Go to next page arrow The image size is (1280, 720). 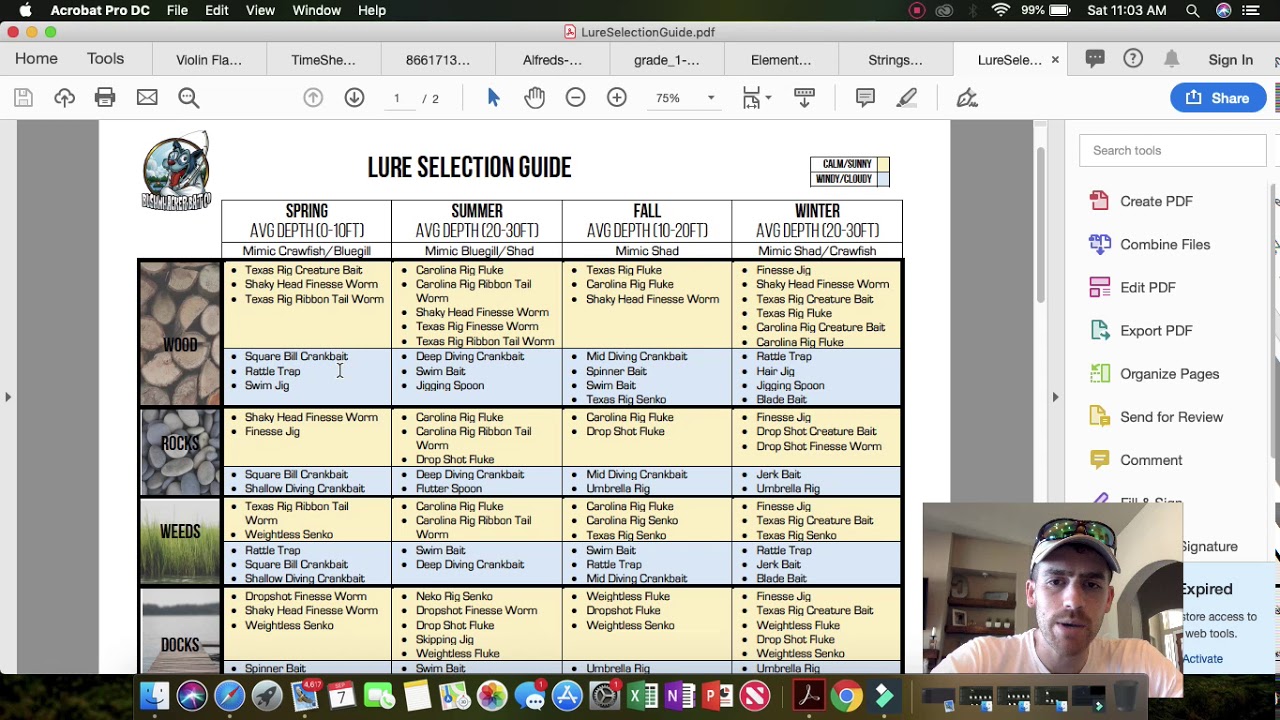354,98
